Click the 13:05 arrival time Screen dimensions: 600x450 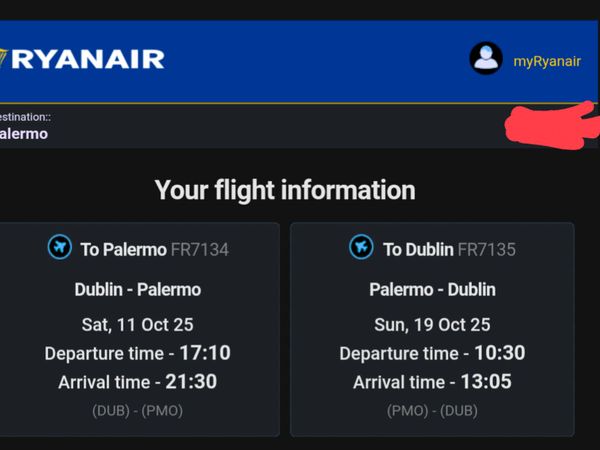click(x=487, y=382)
